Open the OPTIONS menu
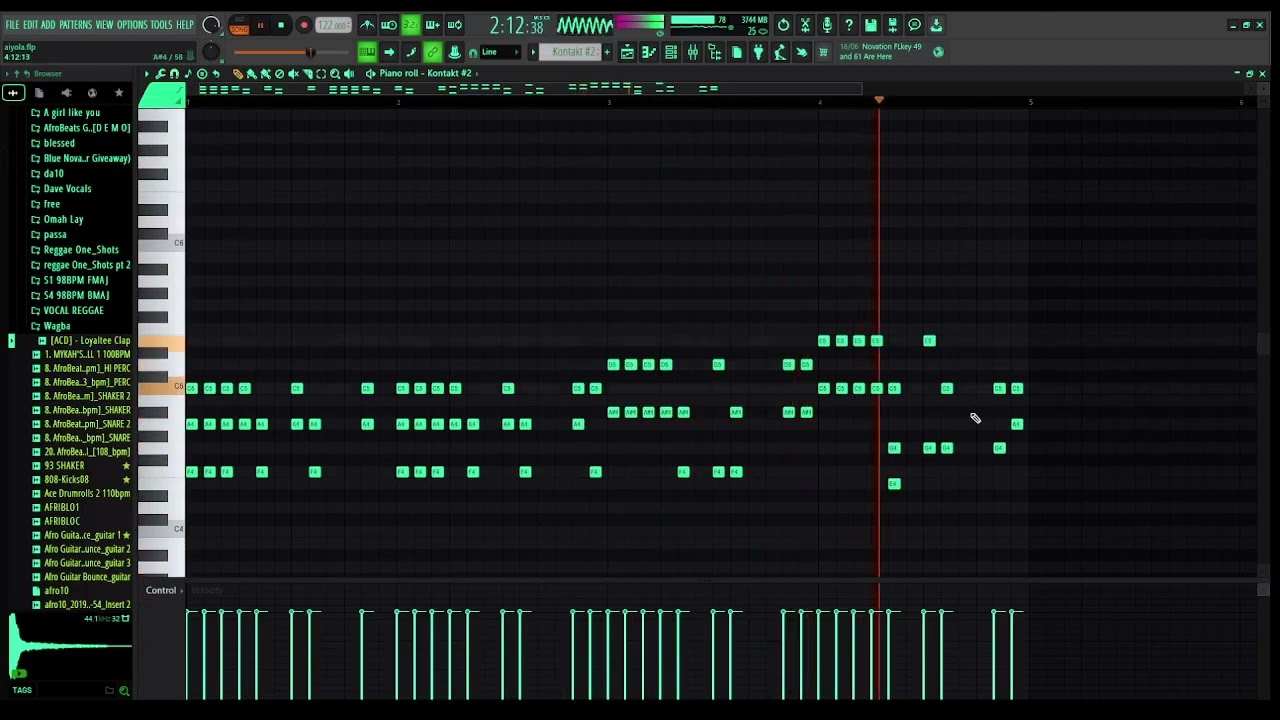 coord(132,25)
